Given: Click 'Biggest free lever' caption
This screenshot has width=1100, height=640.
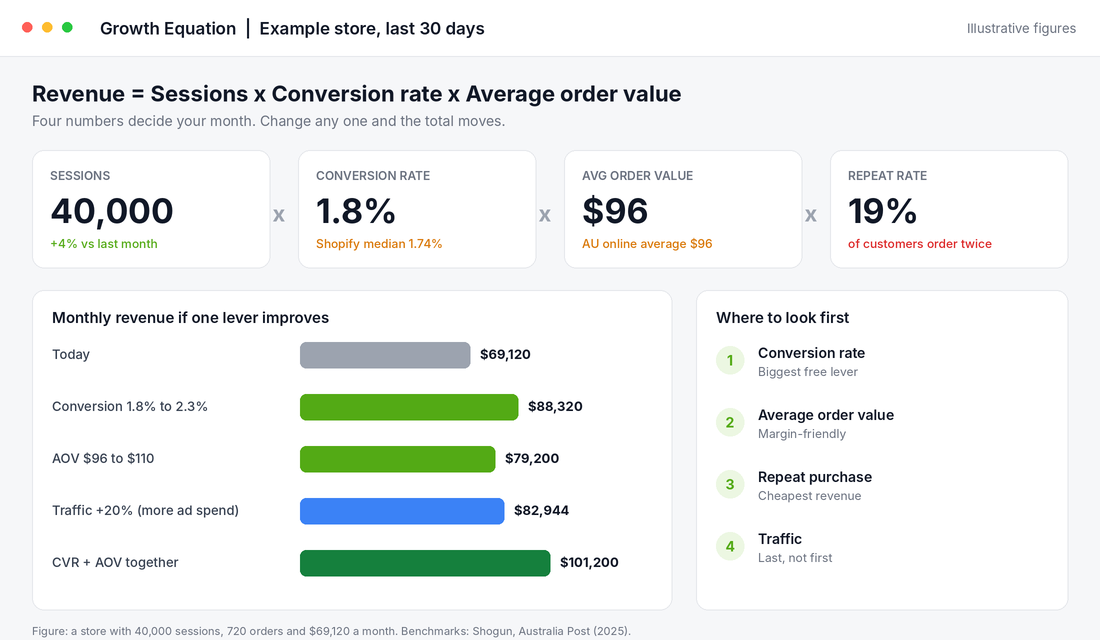Looking at the screenshot, I should point(807,372).
